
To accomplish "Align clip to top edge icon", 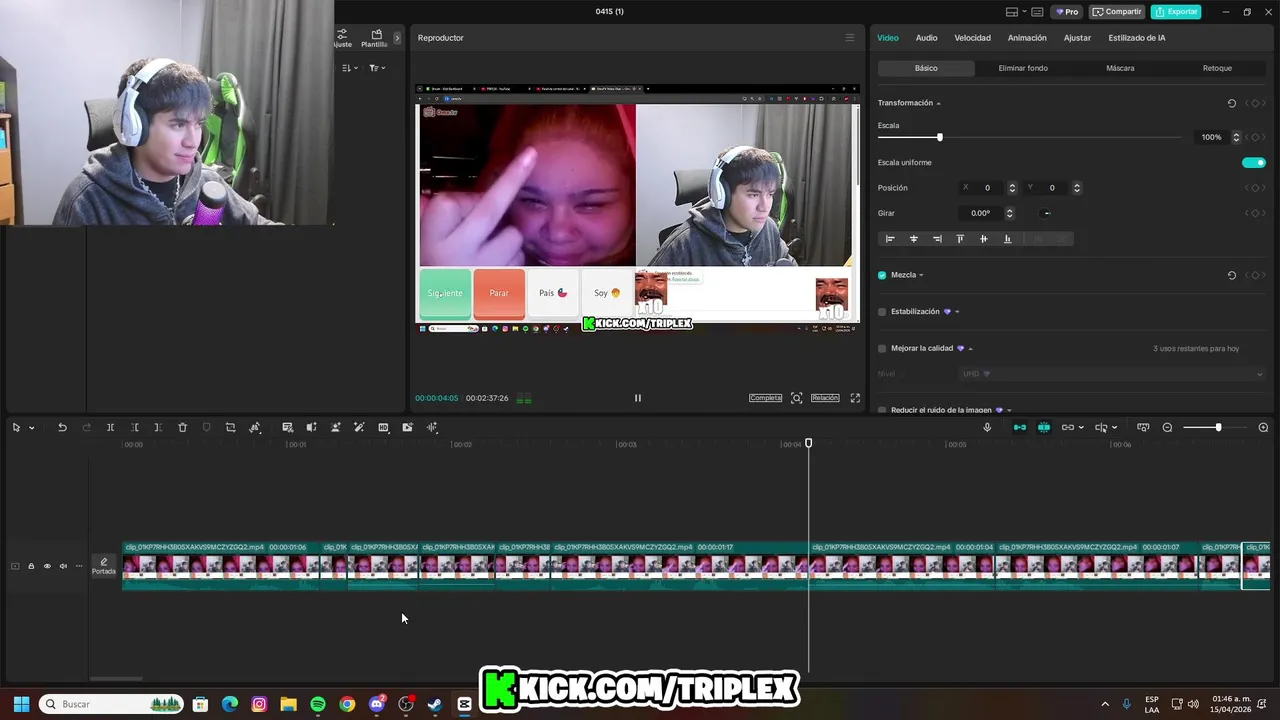I will point(960,239).
